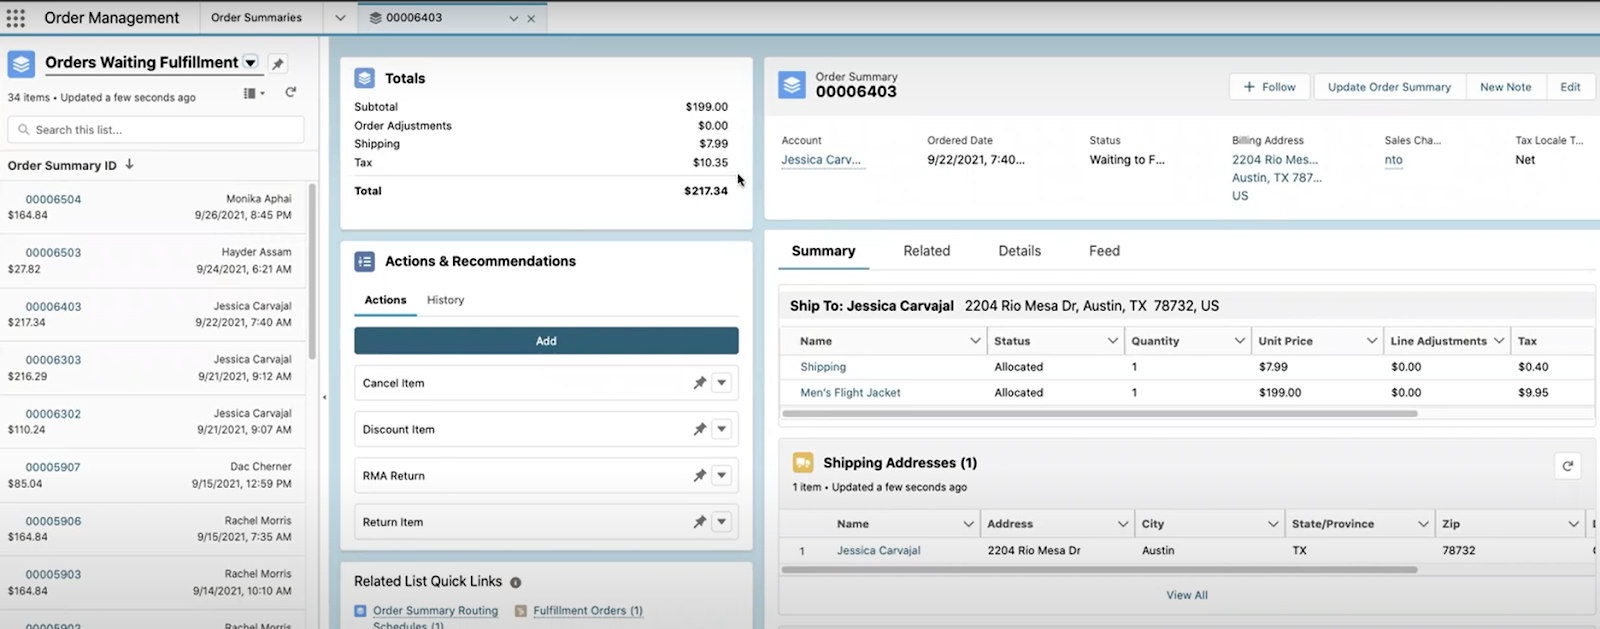
Task: Switch to the Related tab
Action: (927, 251)
